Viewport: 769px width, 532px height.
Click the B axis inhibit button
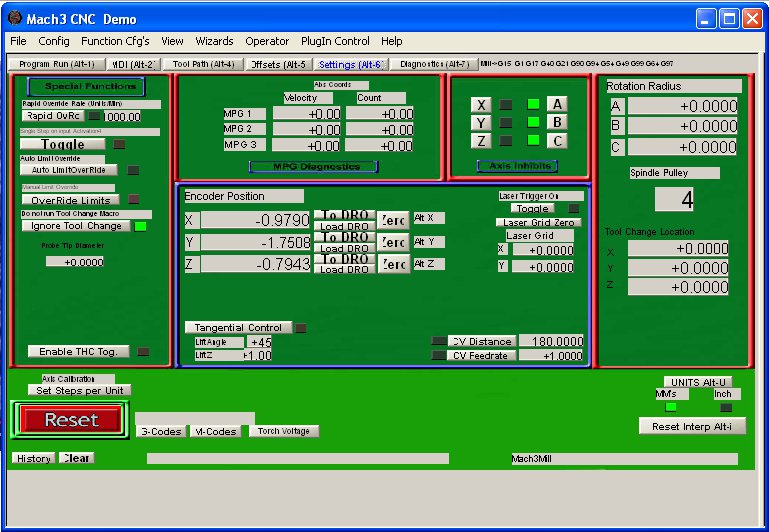(557, 122)
